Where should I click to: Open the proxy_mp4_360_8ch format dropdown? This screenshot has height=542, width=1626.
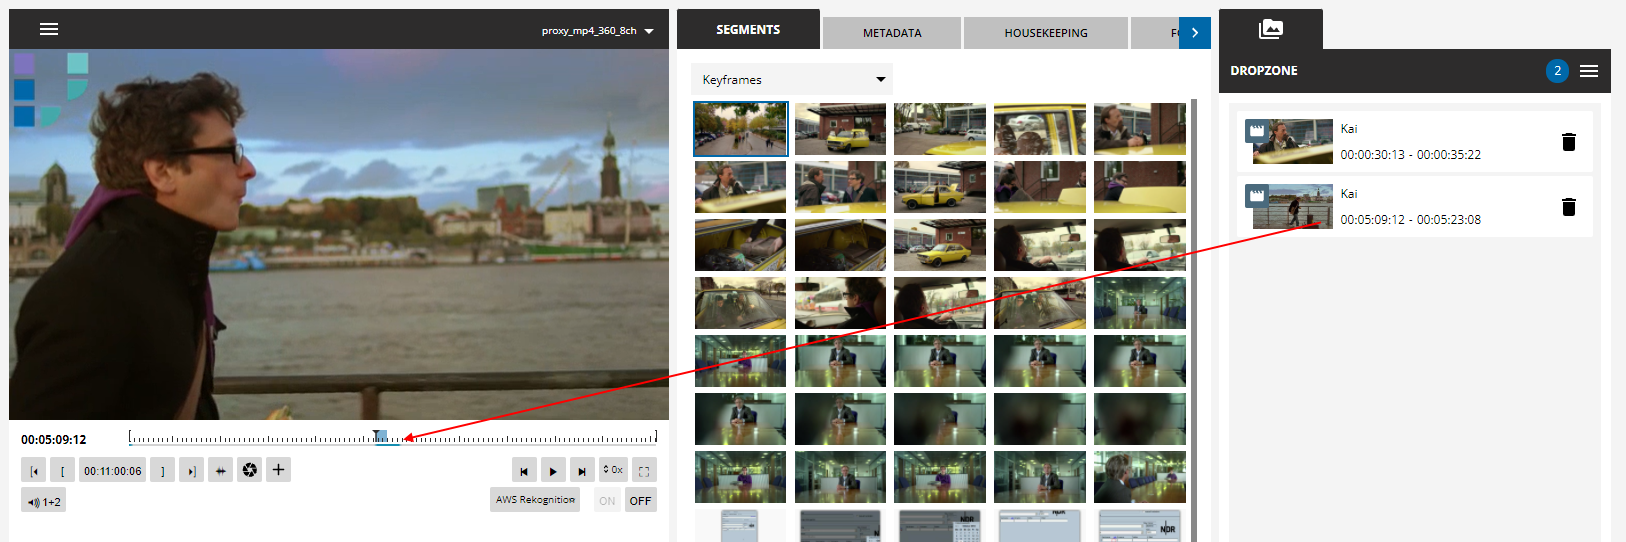597,31
